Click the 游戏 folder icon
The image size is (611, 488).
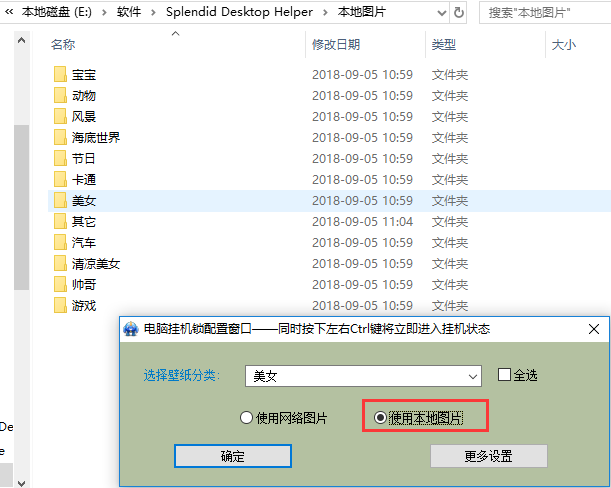point(60,306)
